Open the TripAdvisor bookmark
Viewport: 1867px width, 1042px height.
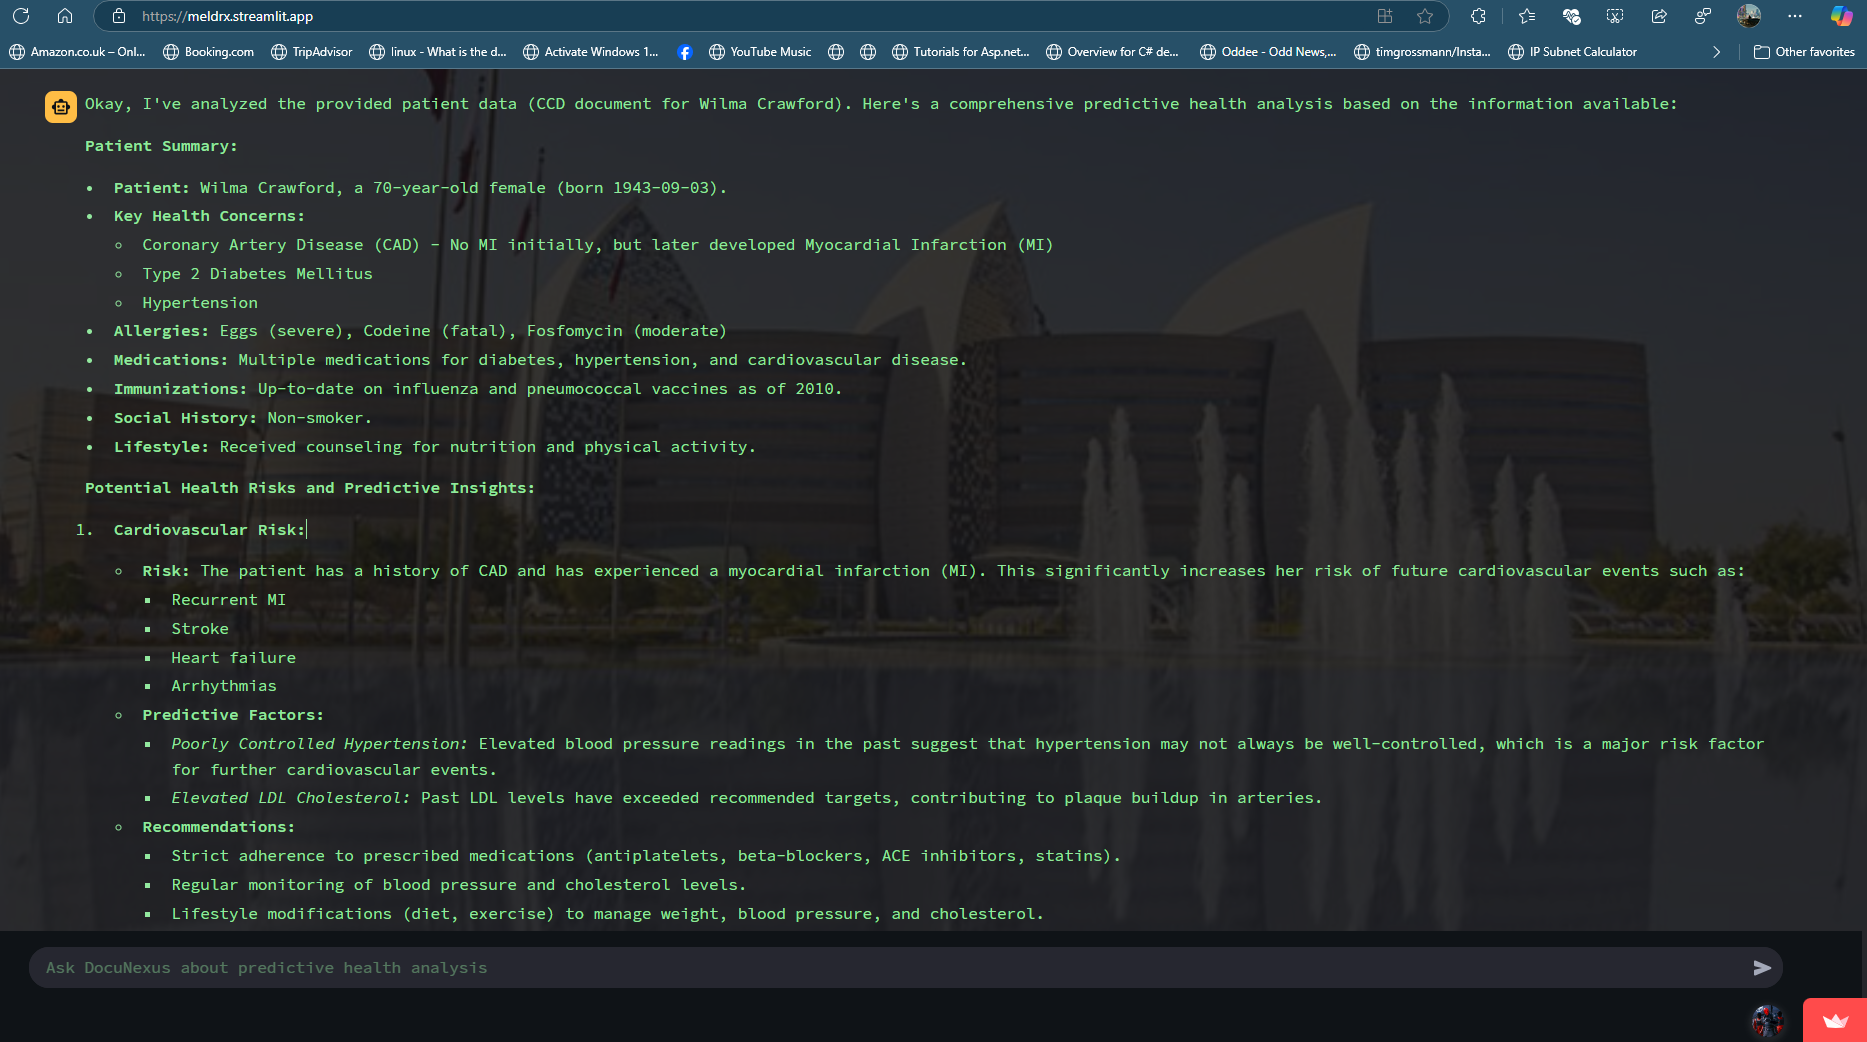[x=312, y=52]
